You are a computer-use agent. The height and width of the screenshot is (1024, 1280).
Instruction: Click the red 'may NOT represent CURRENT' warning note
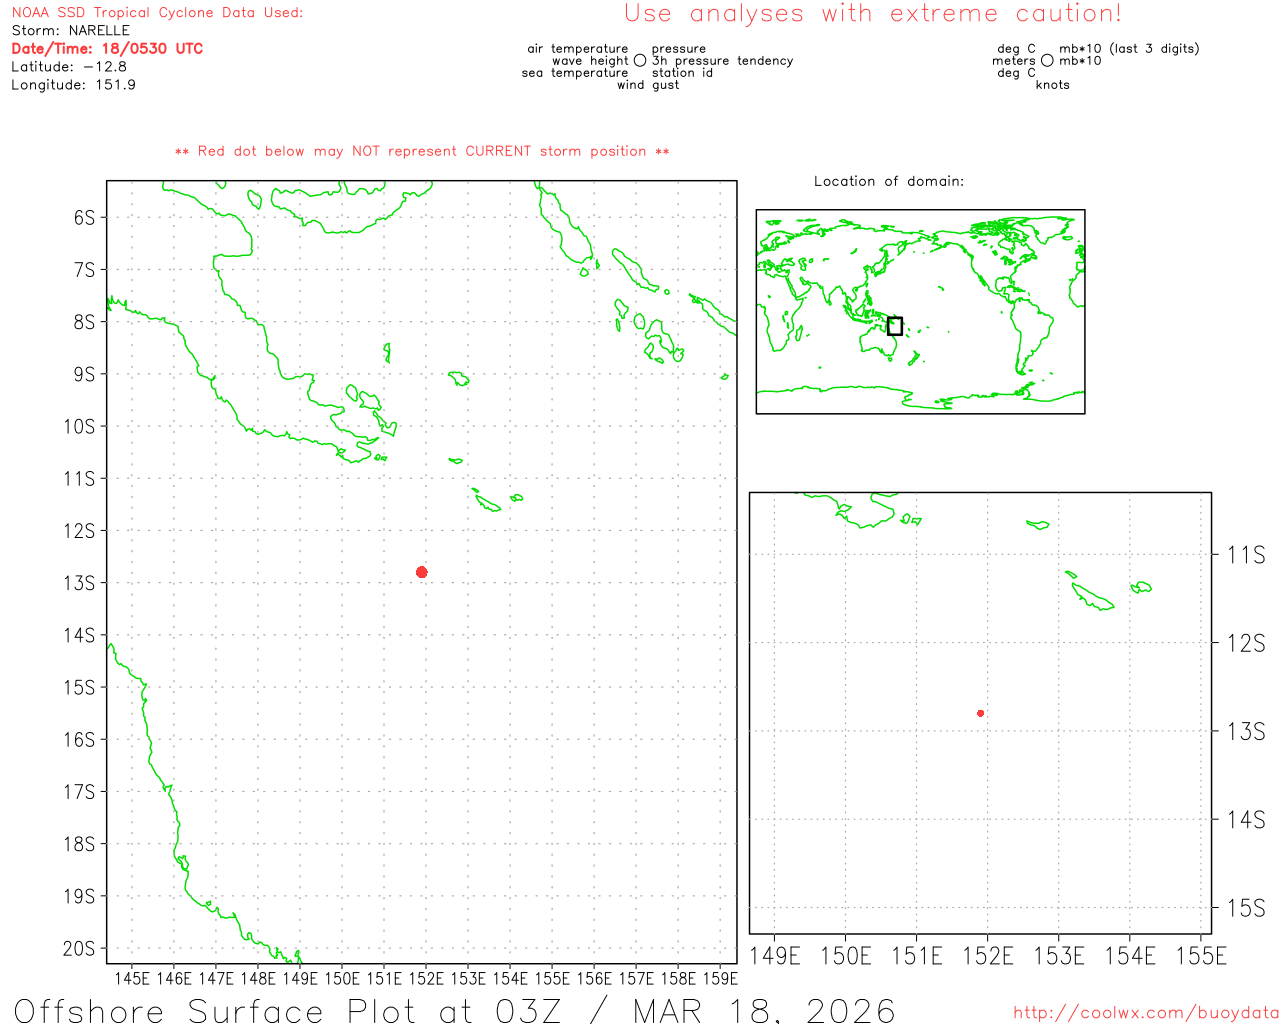click(x=422, y=152)
